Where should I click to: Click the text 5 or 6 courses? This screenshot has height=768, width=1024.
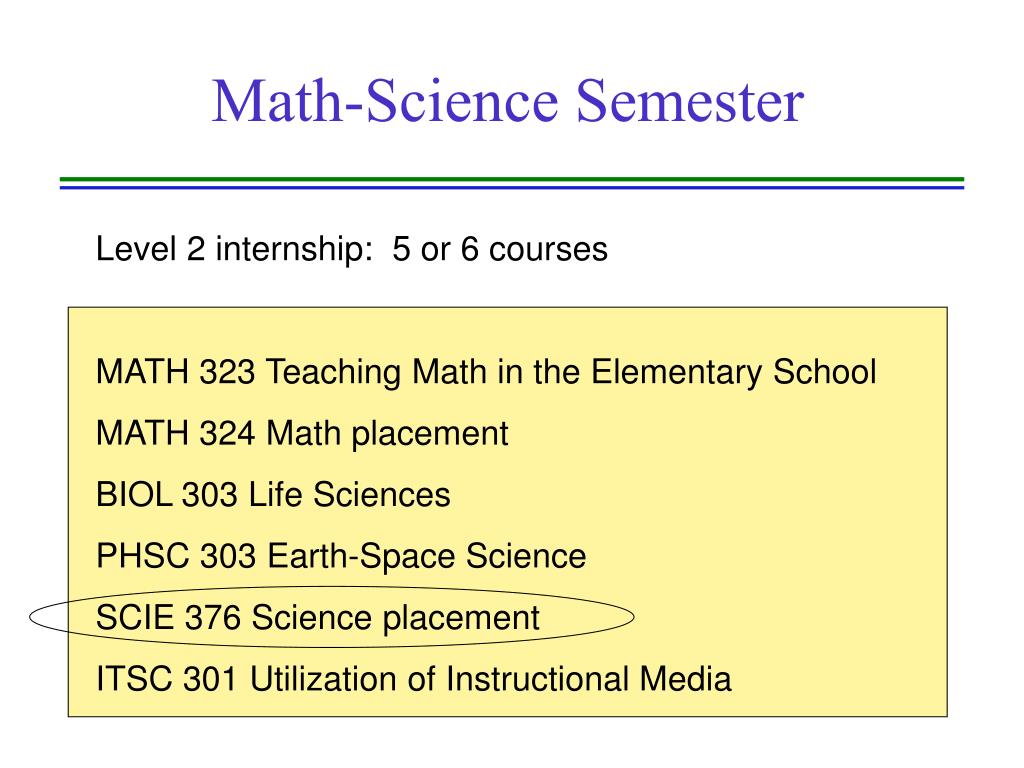500,249
